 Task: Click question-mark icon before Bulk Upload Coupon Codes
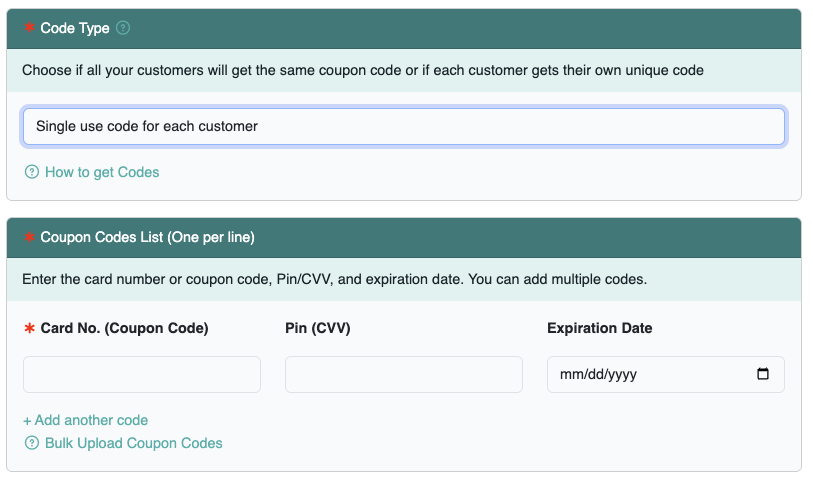pos(31,443)
